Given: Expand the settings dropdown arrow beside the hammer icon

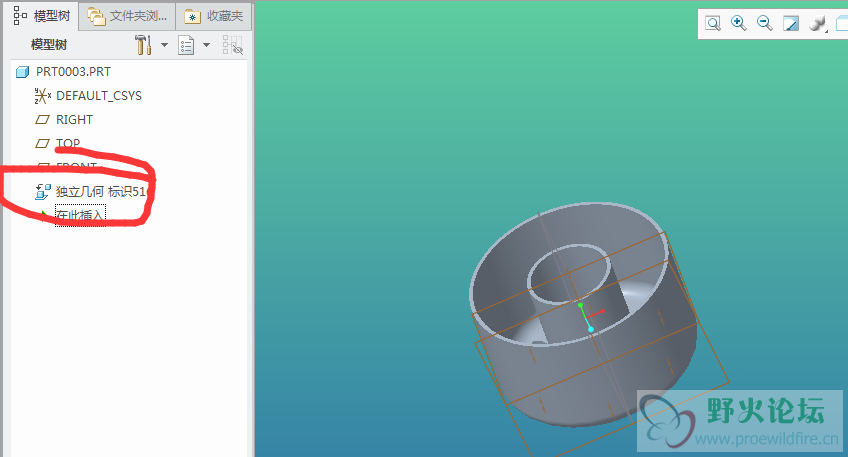Looking at the screenshot, I should click(164, 45).
